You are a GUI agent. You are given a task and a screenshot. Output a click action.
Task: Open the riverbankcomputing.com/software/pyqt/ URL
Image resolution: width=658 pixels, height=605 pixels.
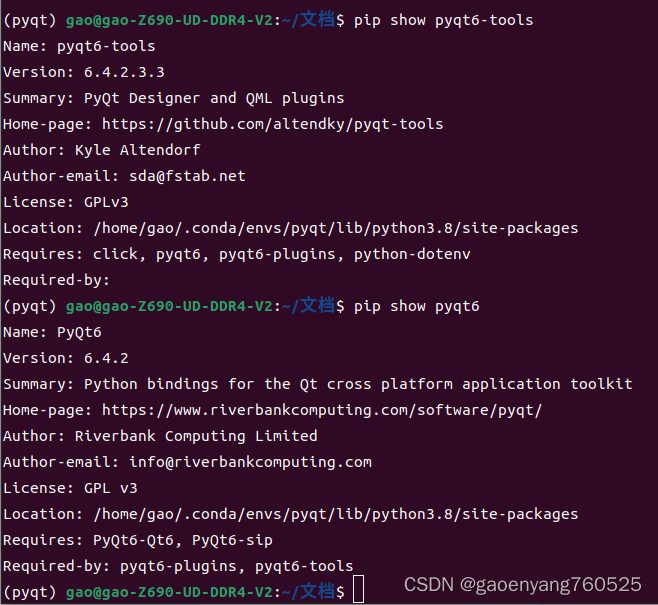(x=322, y=410)
